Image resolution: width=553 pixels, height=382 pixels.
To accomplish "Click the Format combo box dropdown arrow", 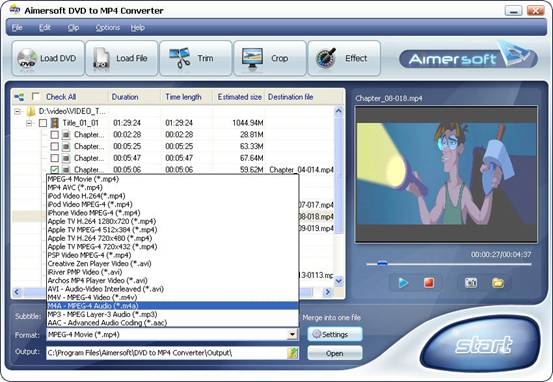I will click(292, 334).
